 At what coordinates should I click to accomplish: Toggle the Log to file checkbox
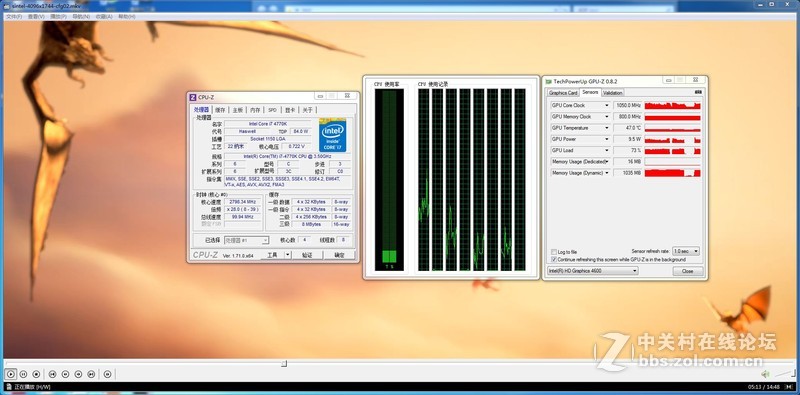(554, 252)
